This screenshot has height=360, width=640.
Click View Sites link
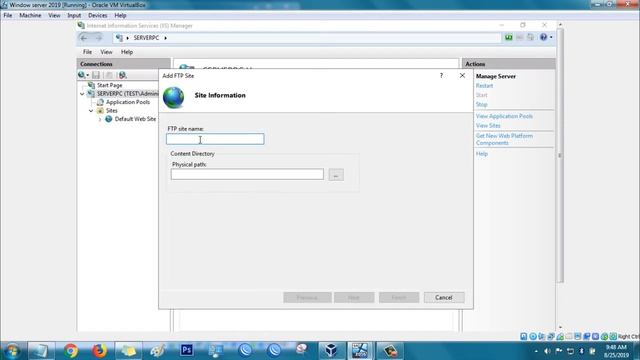[x=488, y=126]
